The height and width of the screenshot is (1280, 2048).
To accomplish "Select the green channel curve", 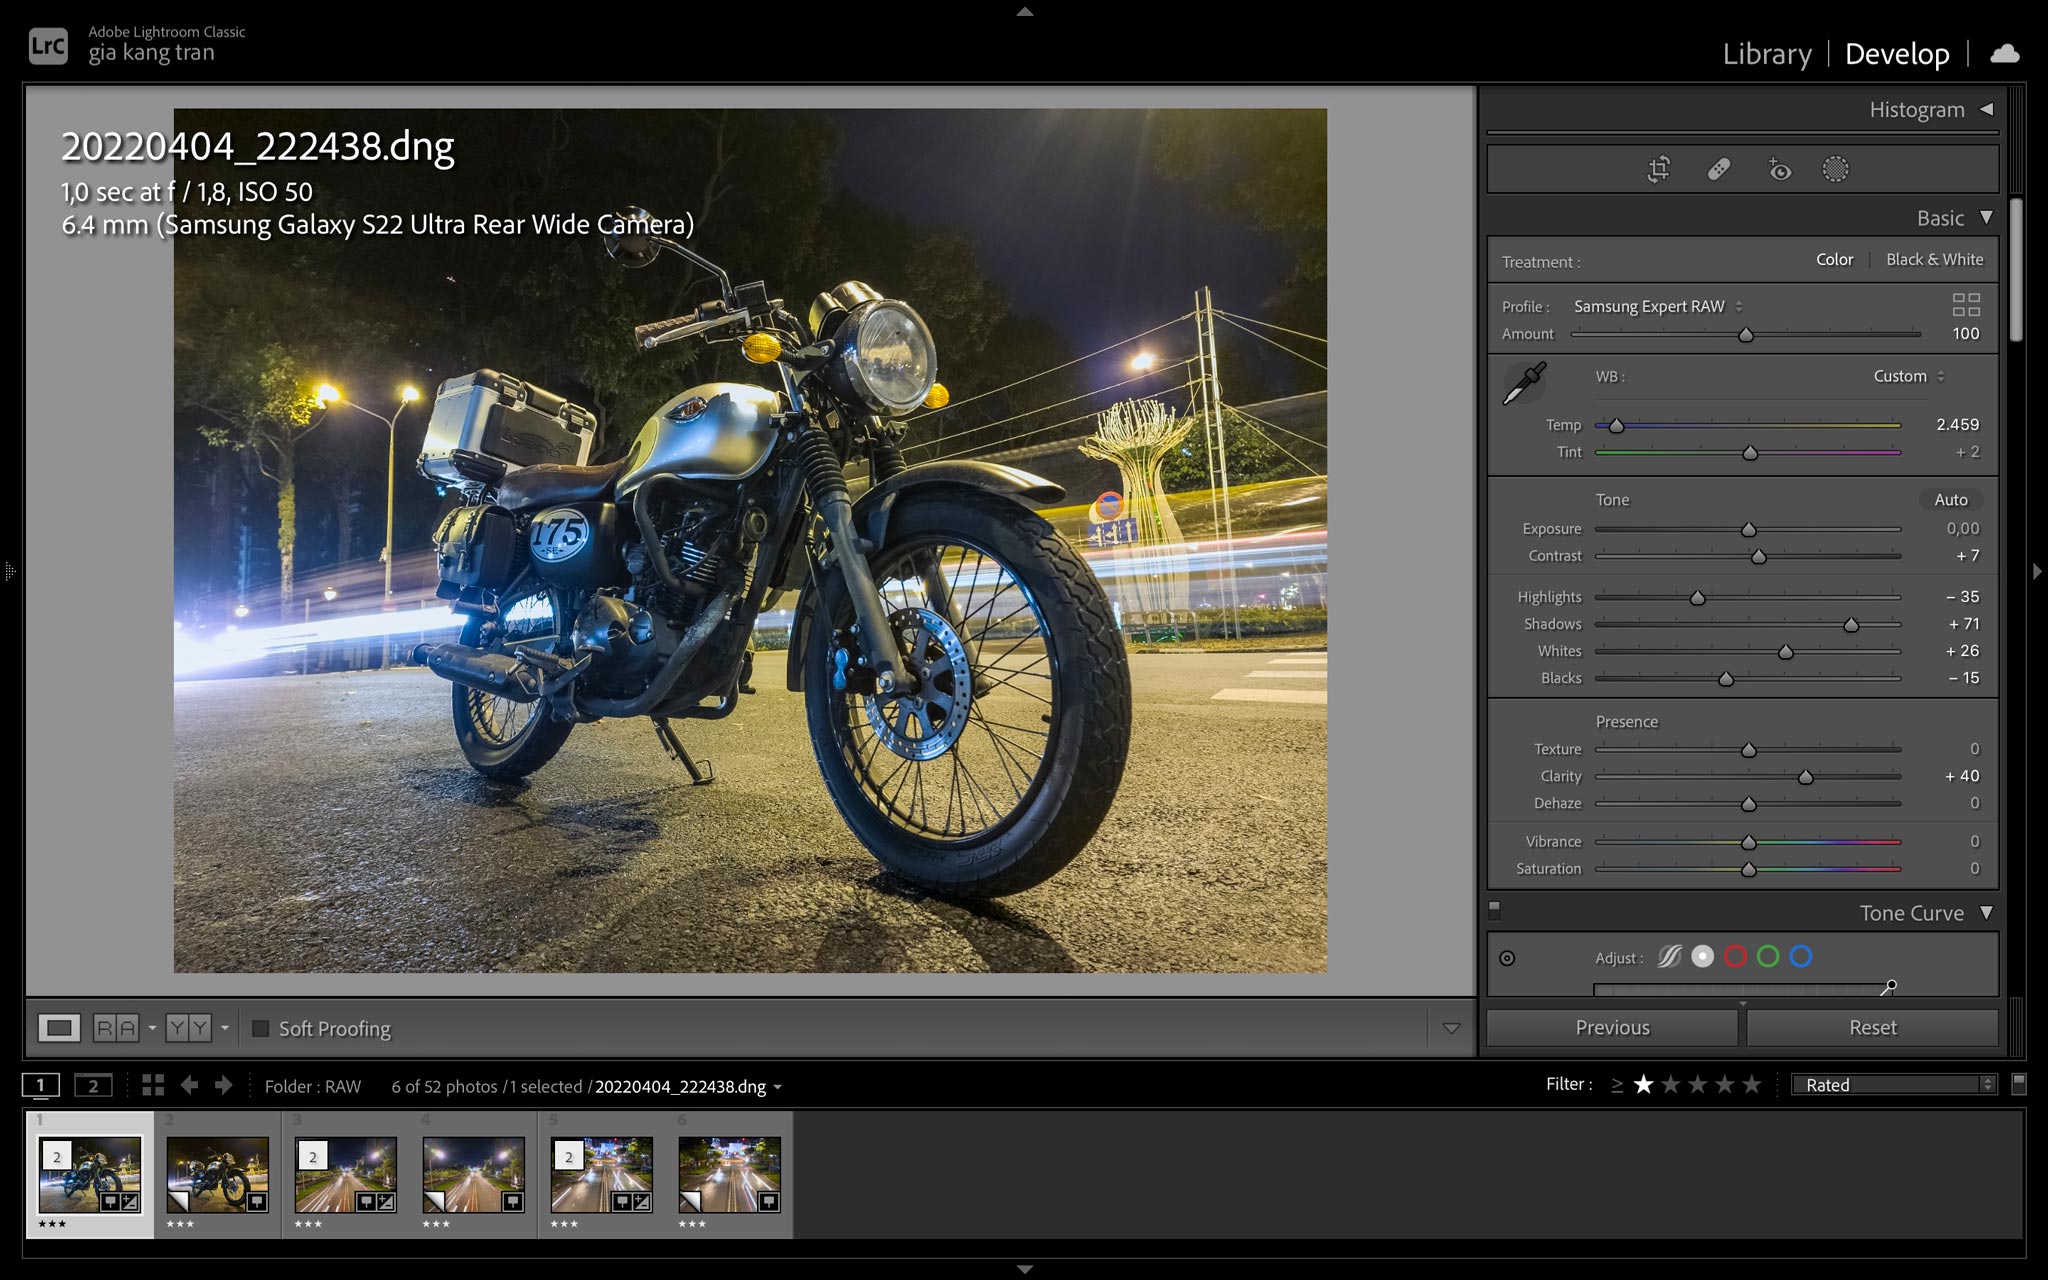I will (x=1768, y=957).
